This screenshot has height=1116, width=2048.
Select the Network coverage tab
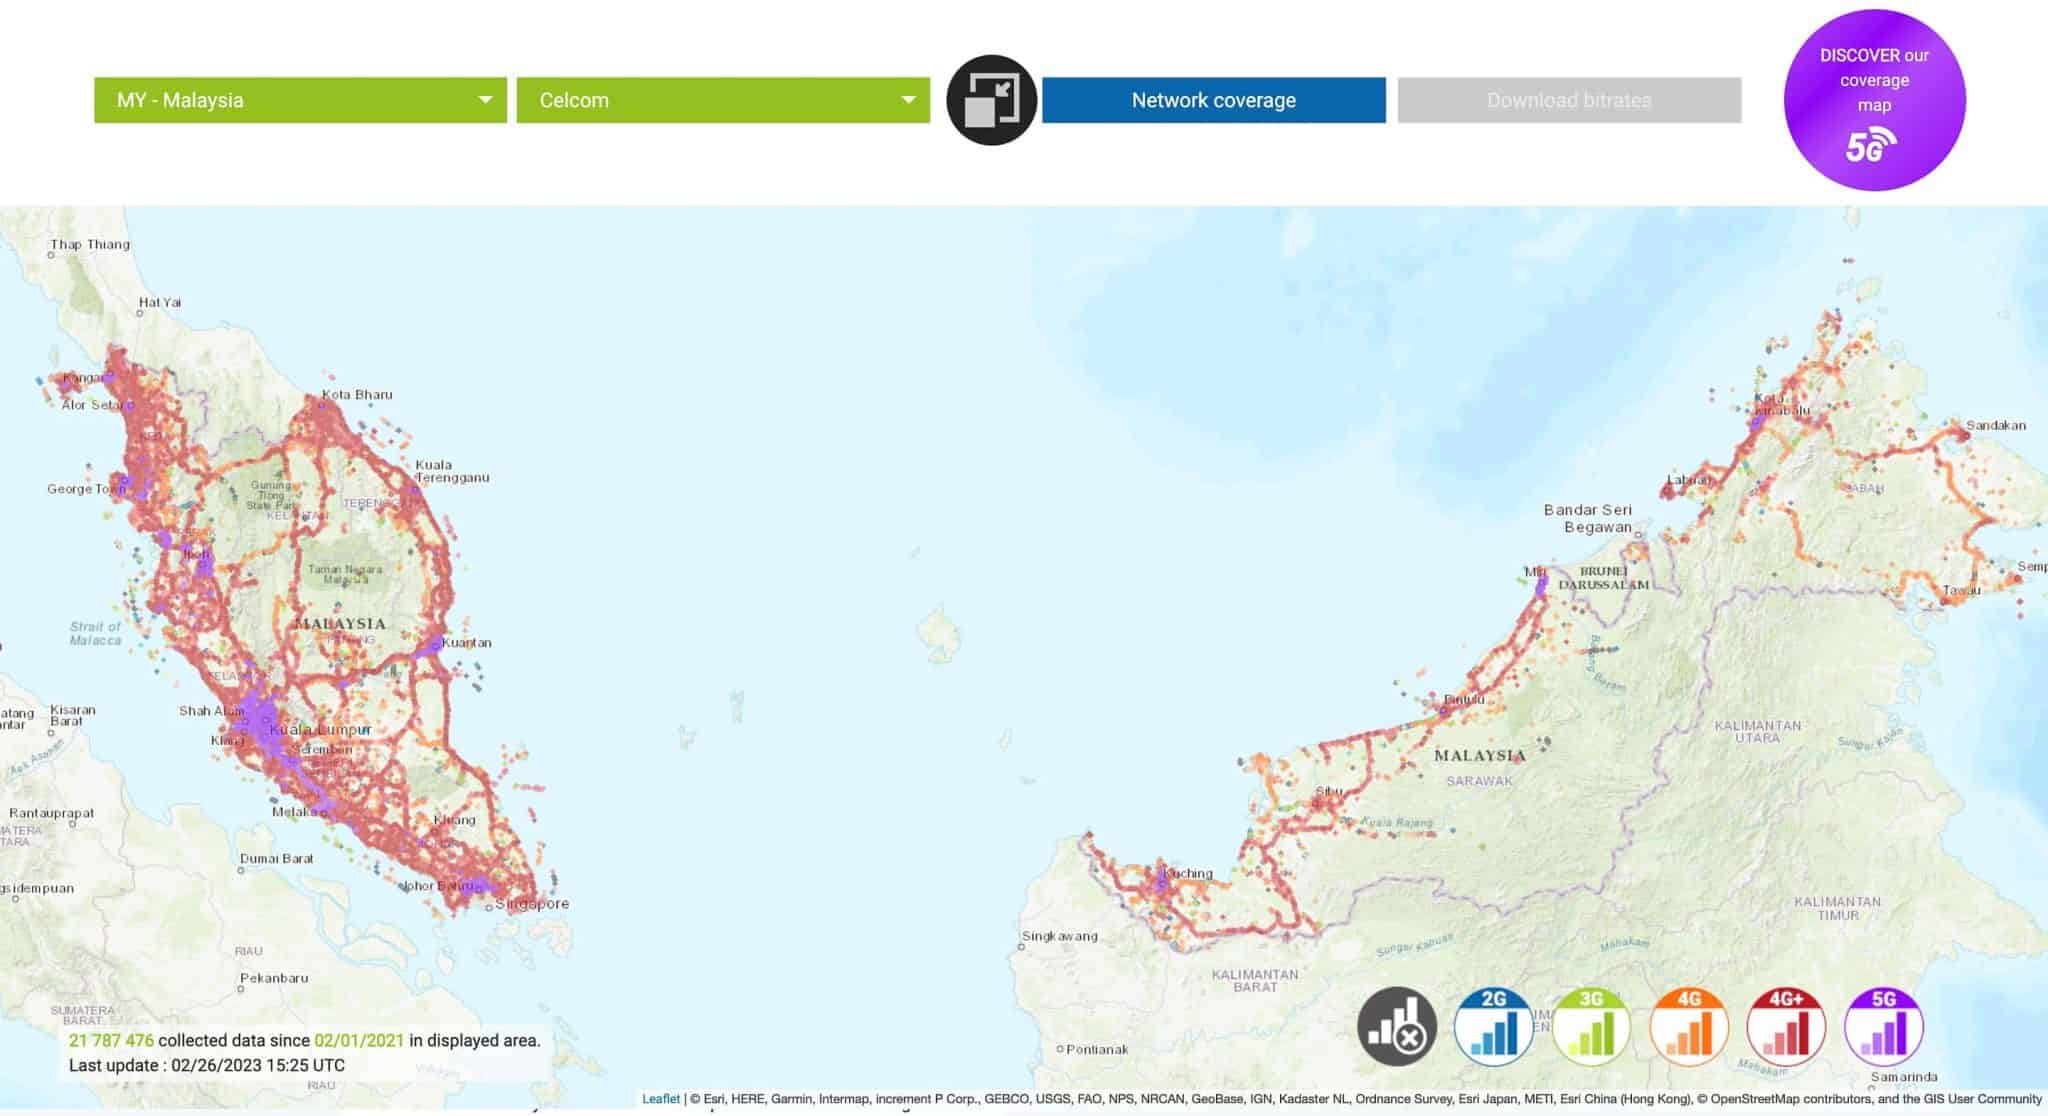[1213, 100]
